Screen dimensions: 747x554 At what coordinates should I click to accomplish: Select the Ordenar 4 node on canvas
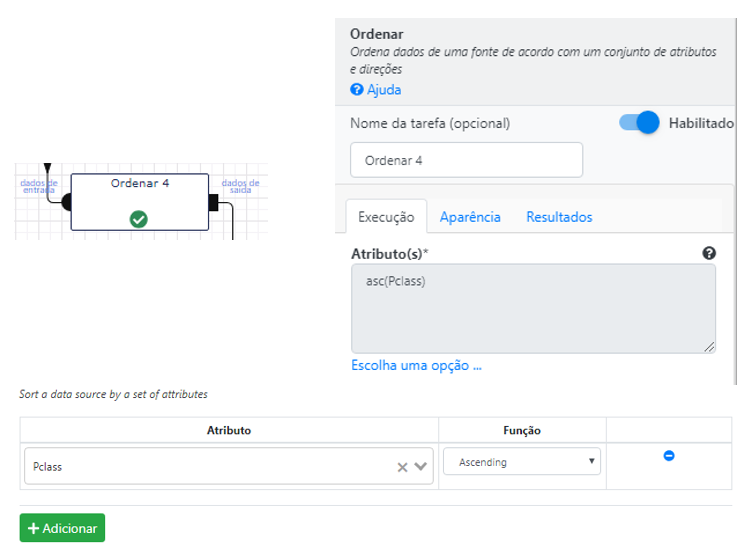pos(140,202)
